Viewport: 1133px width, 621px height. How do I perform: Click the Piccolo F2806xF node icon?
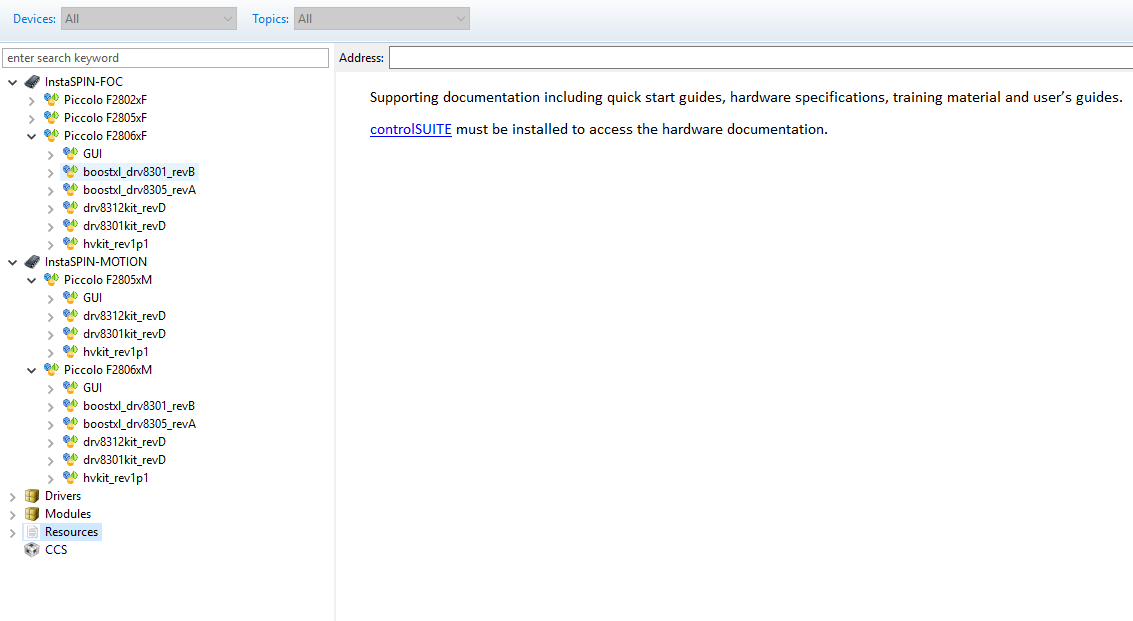tap(51, 135)
